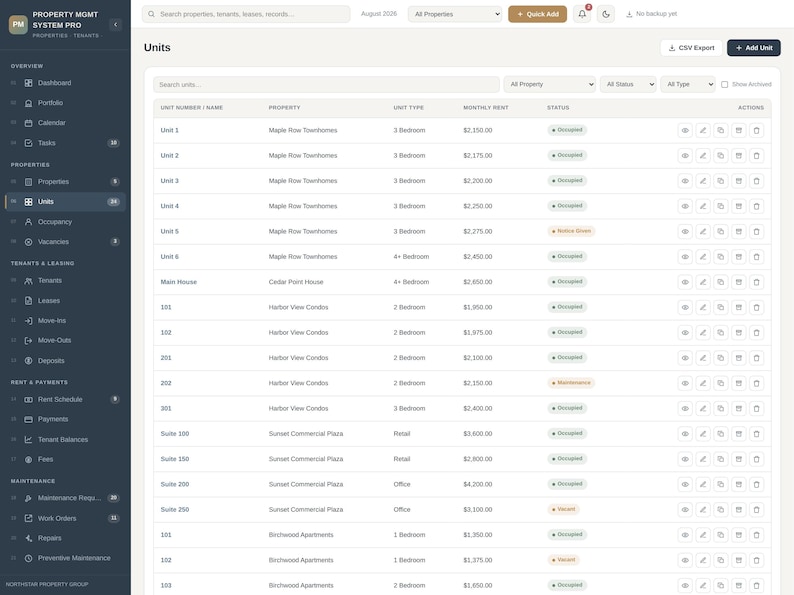
Task: Export units with CSV Export
Action: 691,48
